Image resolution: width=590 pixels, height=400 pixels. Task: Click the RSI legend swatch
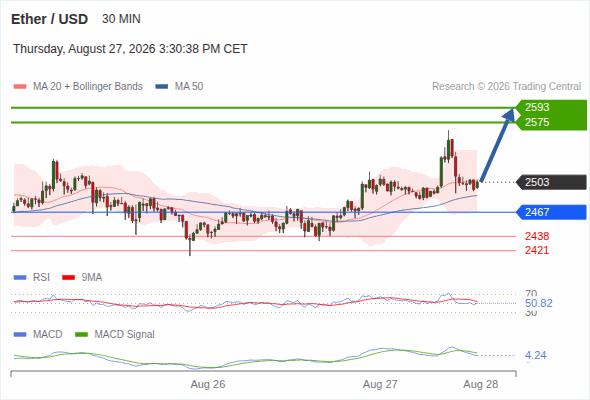[20, 278]
